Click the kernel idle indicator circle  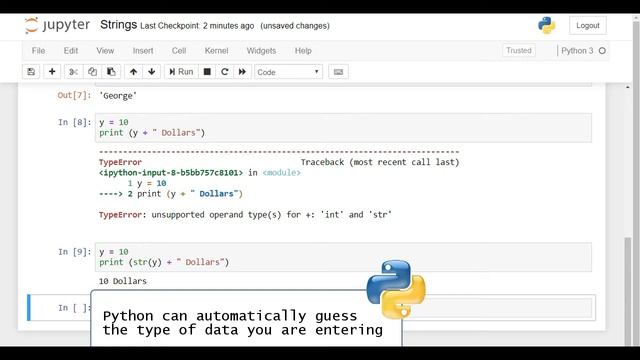pyautogui.click(x=602, y=51)
